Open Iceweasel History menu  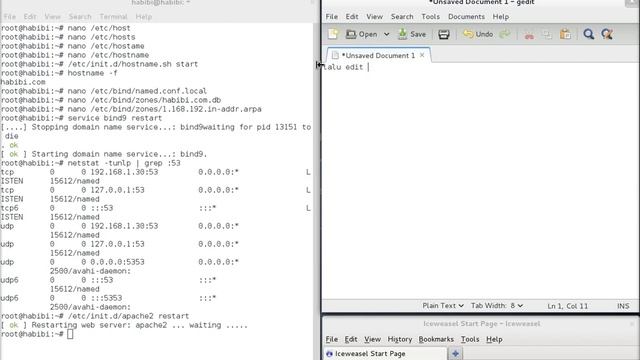[x=400, y=340]
